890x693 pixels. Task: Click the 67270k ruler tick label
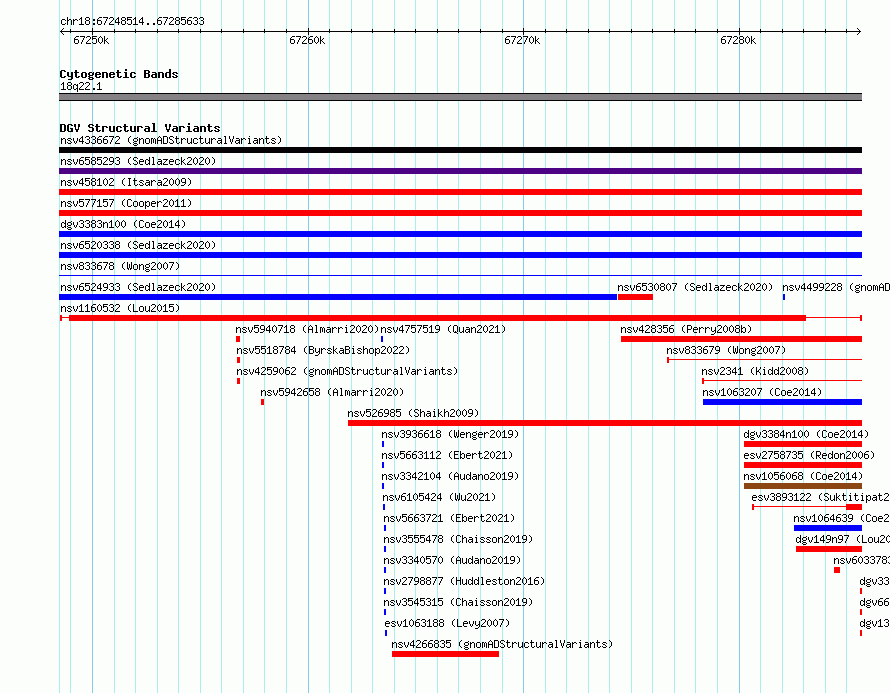pyautogui.click(x=522, y=40)
